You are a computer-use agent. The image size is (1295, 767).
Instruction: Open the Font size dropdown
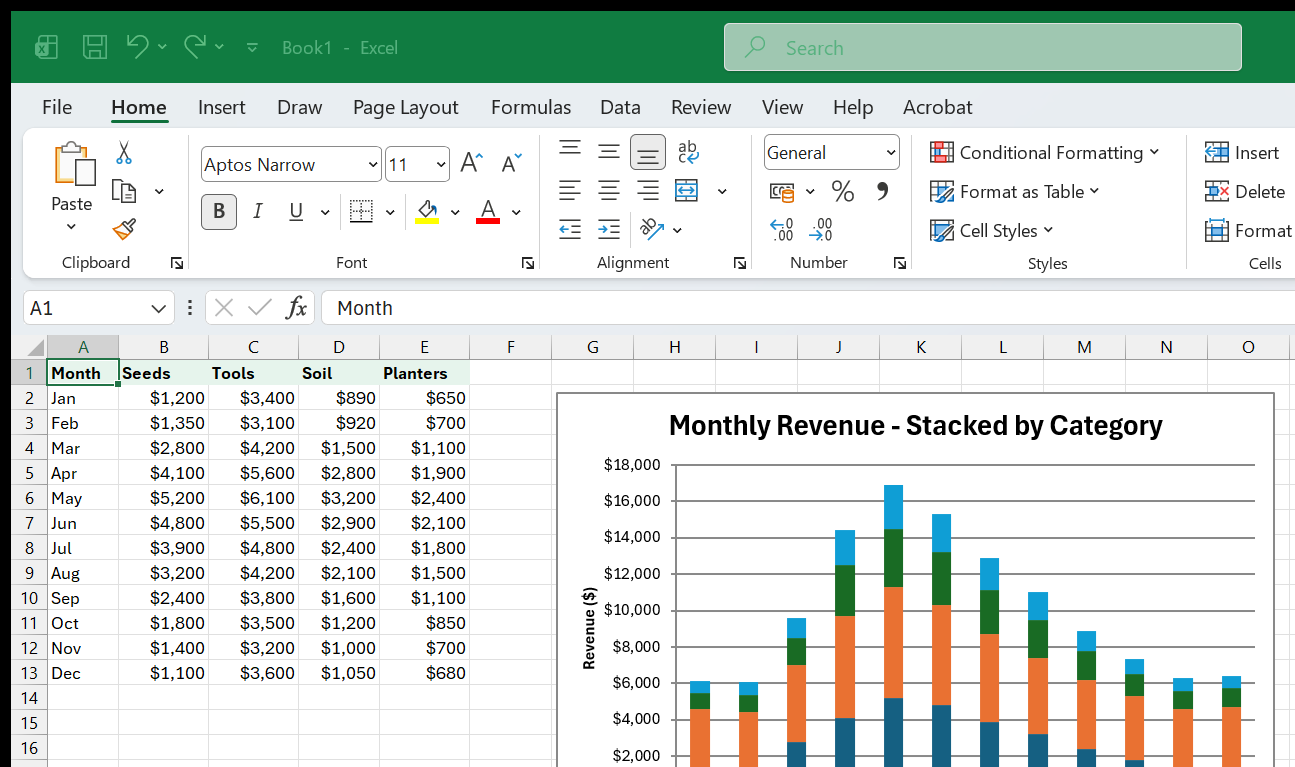(x=441, y=165)
